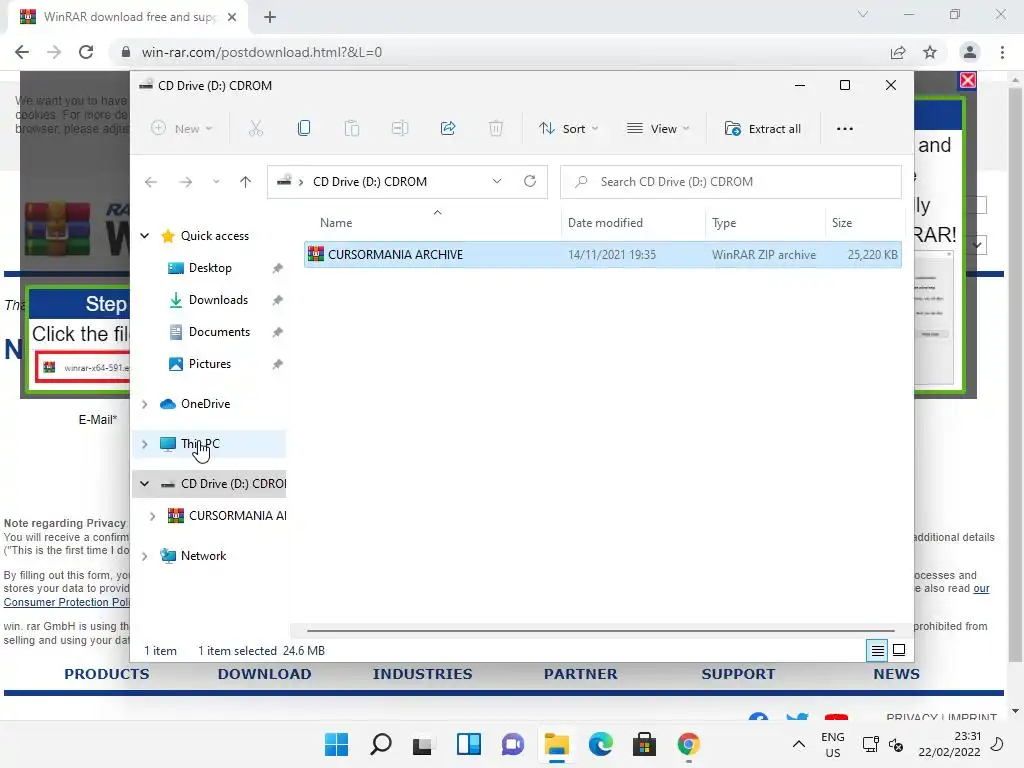The width and height of the screenshot is (1024, 768).
Task: Click Search CD Drive (D:) CDROM field
Action: [731, 182]
